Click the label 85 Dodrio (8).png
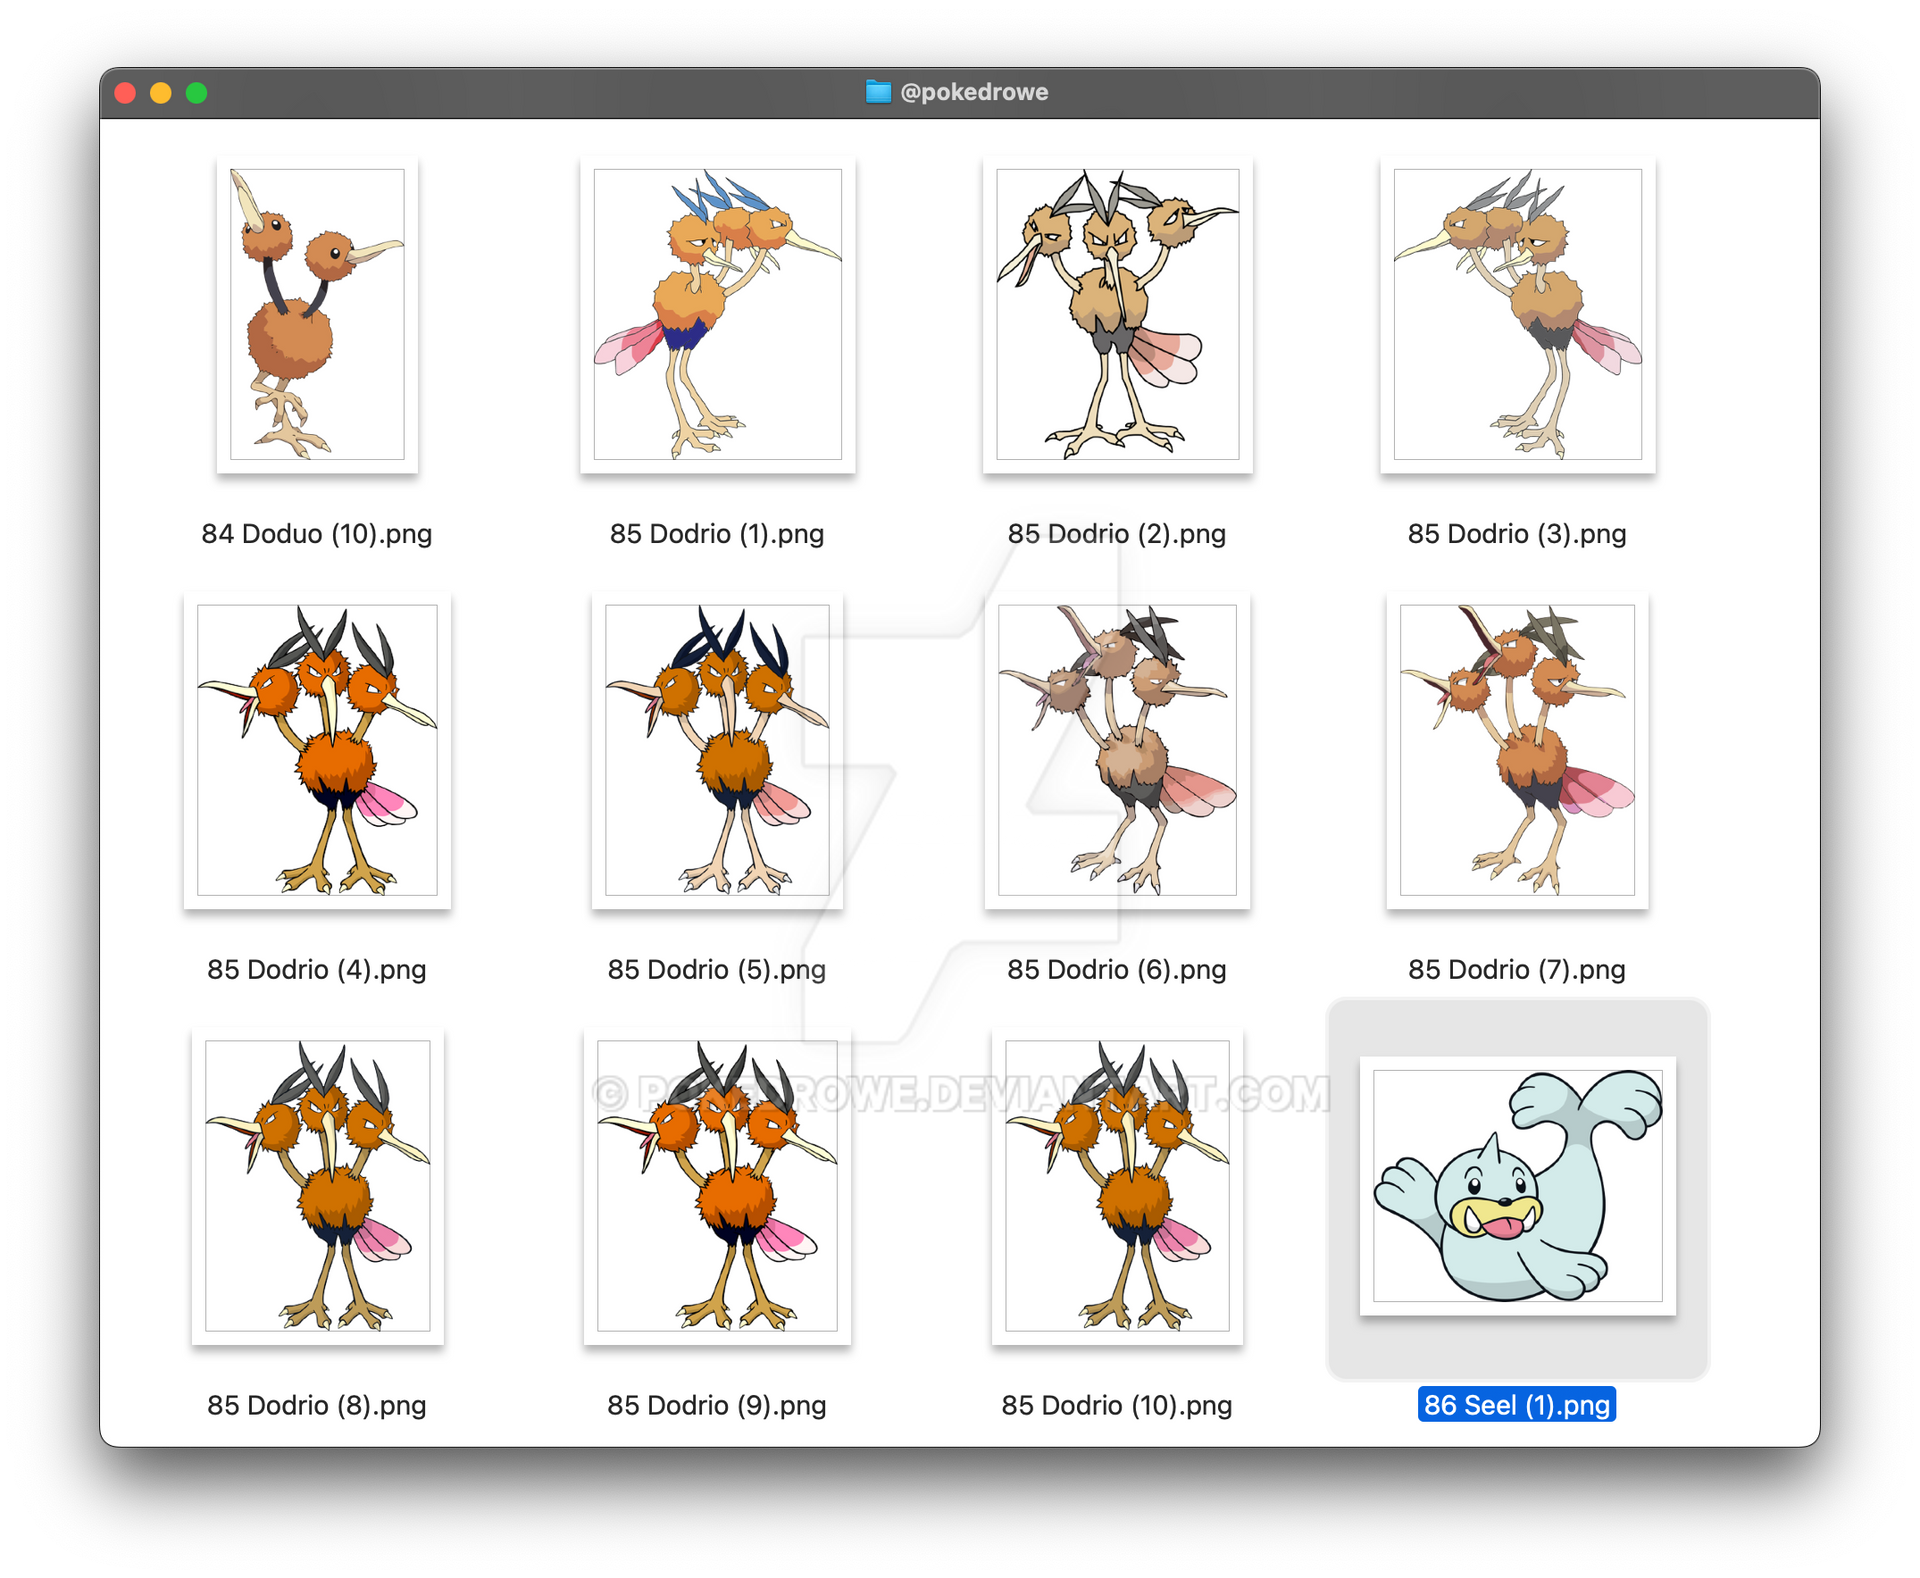Screen dimensions: 1920x1578 [x=317, y=1405]
